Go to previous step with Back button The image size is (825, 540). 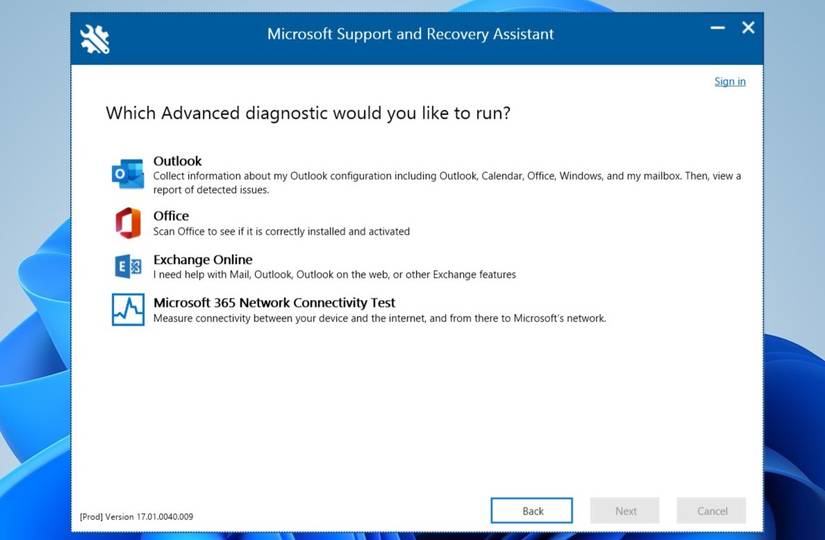click(532, 511)
